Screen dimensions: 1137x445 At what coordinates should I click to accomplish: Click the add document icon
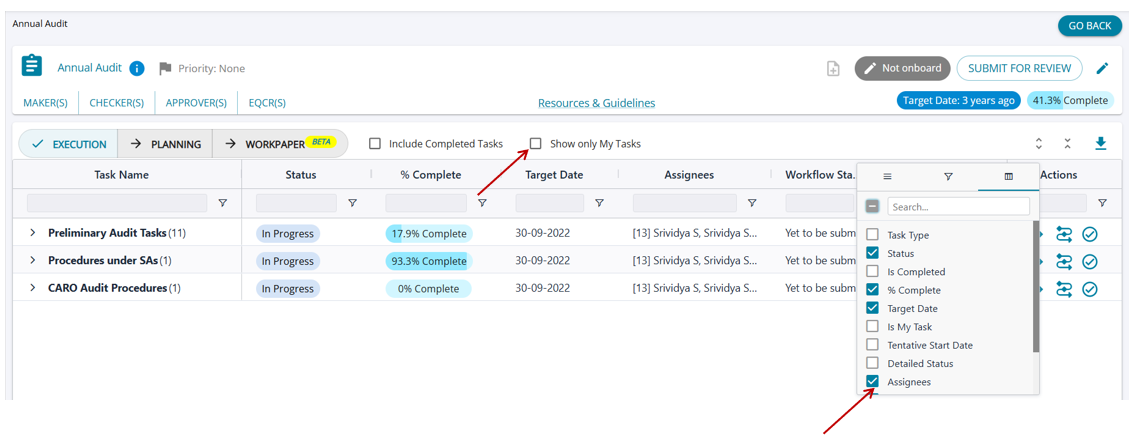point(833,69)
